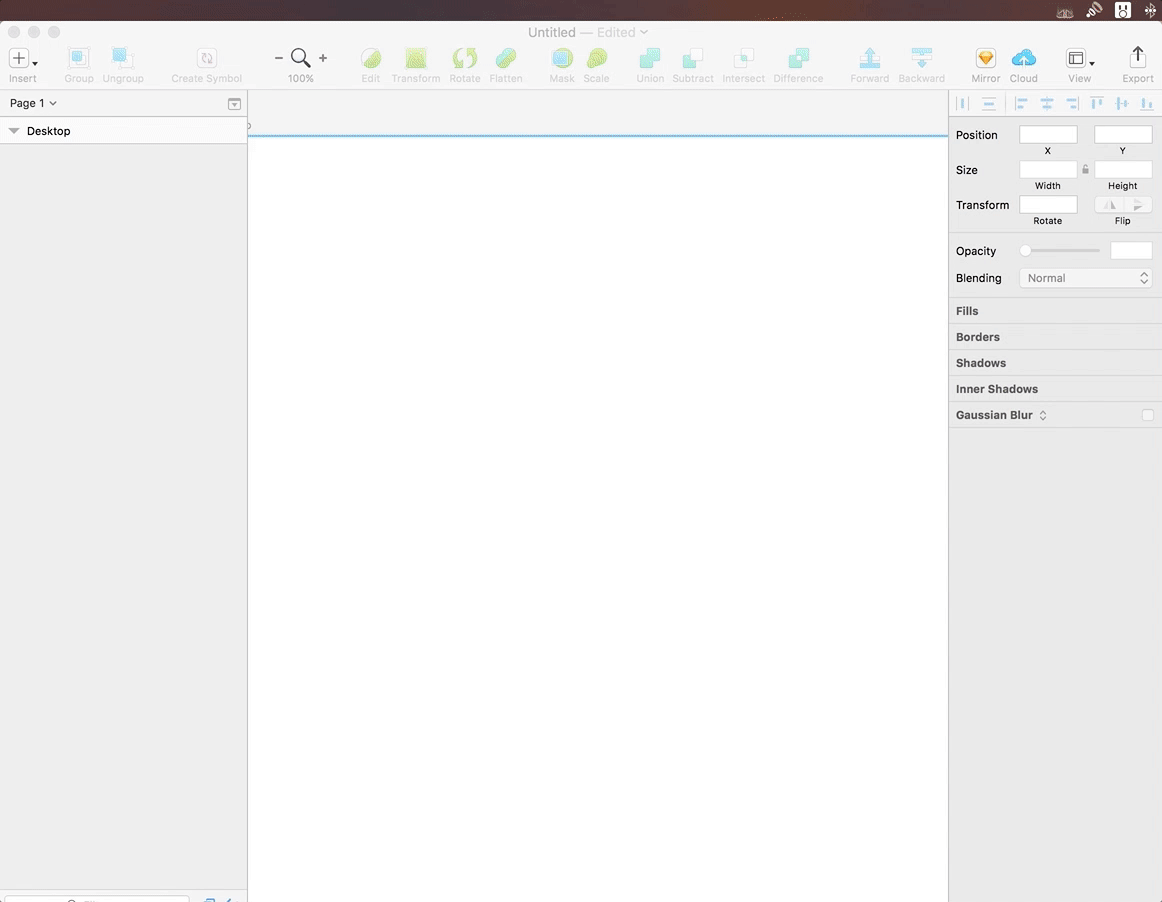Open the Insert tool menu
Screen dimensions: 1162x902
22,58
